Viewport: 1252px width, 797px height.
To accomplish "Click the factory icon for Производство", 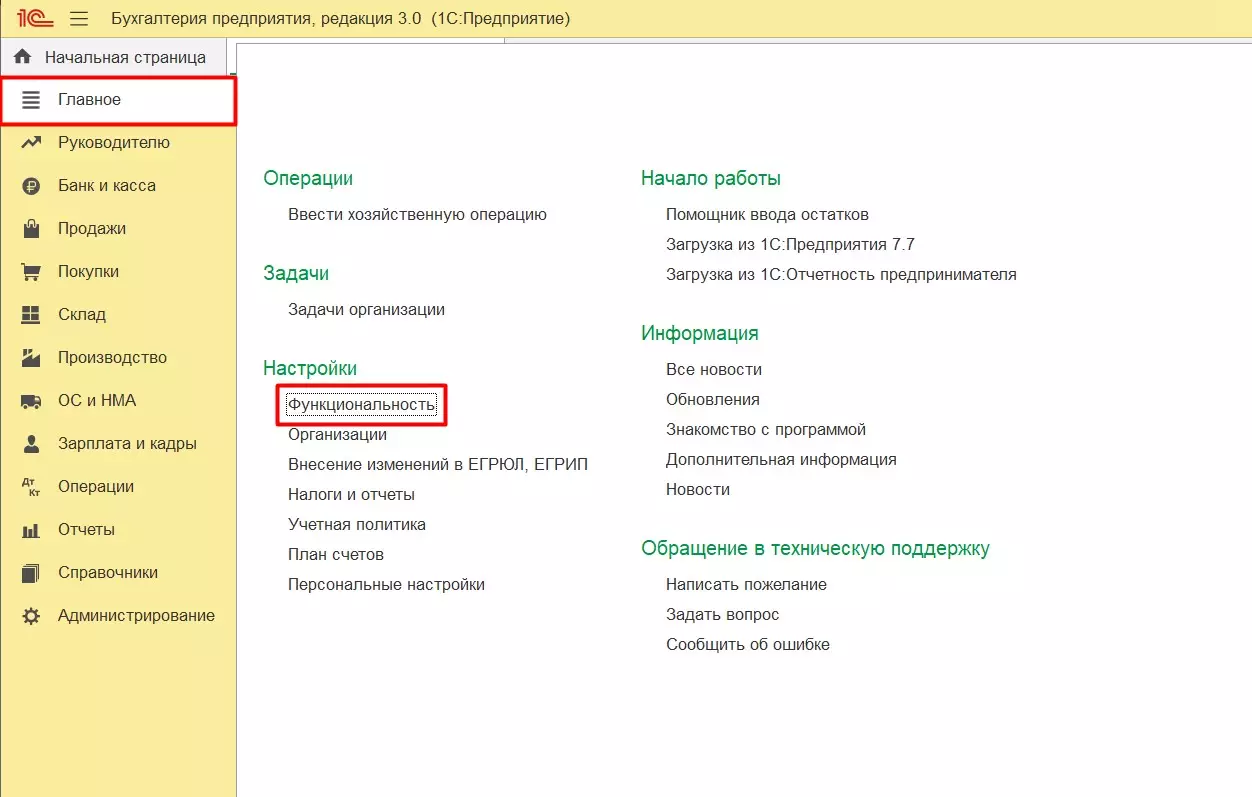I will pos(31,358).
